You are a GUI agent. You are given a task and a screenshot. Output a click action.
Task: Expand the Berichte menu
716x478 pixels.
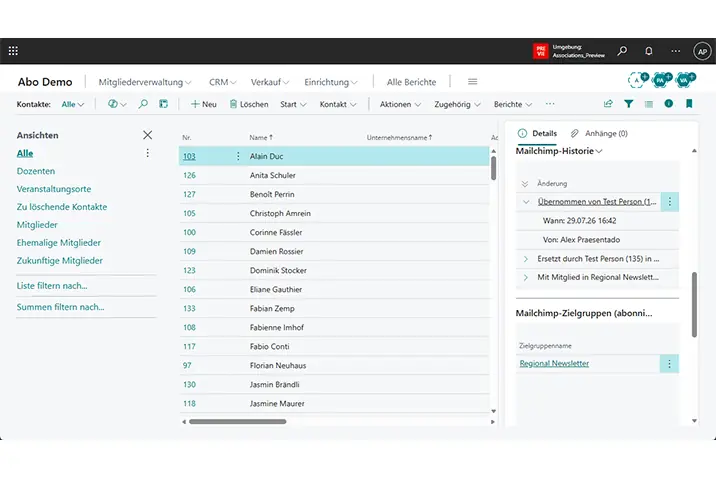513,104
